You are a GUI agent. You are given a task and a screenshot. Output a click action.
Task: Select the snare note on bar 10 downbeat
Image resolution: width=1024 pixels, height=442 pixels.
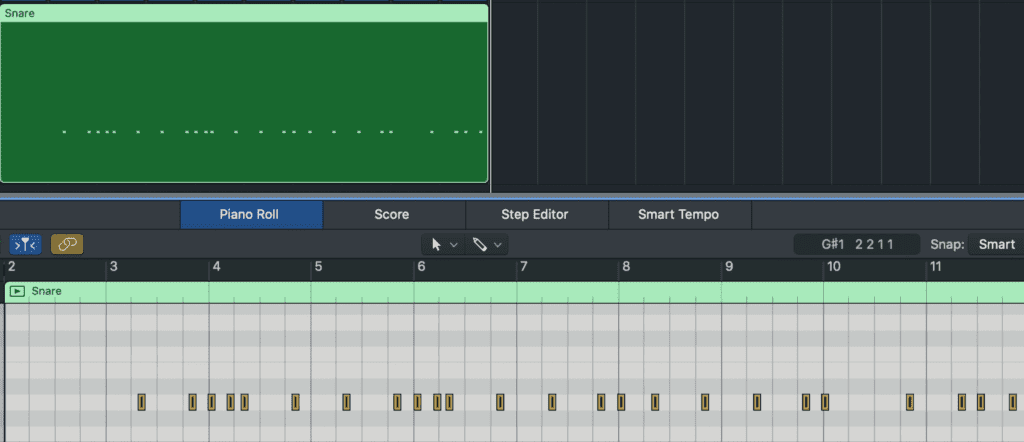825,402
